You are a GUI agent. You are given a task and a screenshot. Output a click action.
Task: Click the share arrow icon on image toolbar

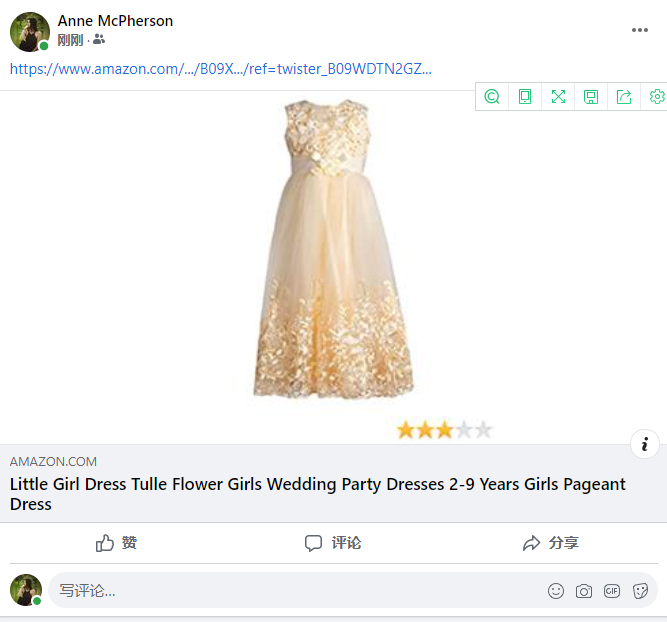point(624,96)
